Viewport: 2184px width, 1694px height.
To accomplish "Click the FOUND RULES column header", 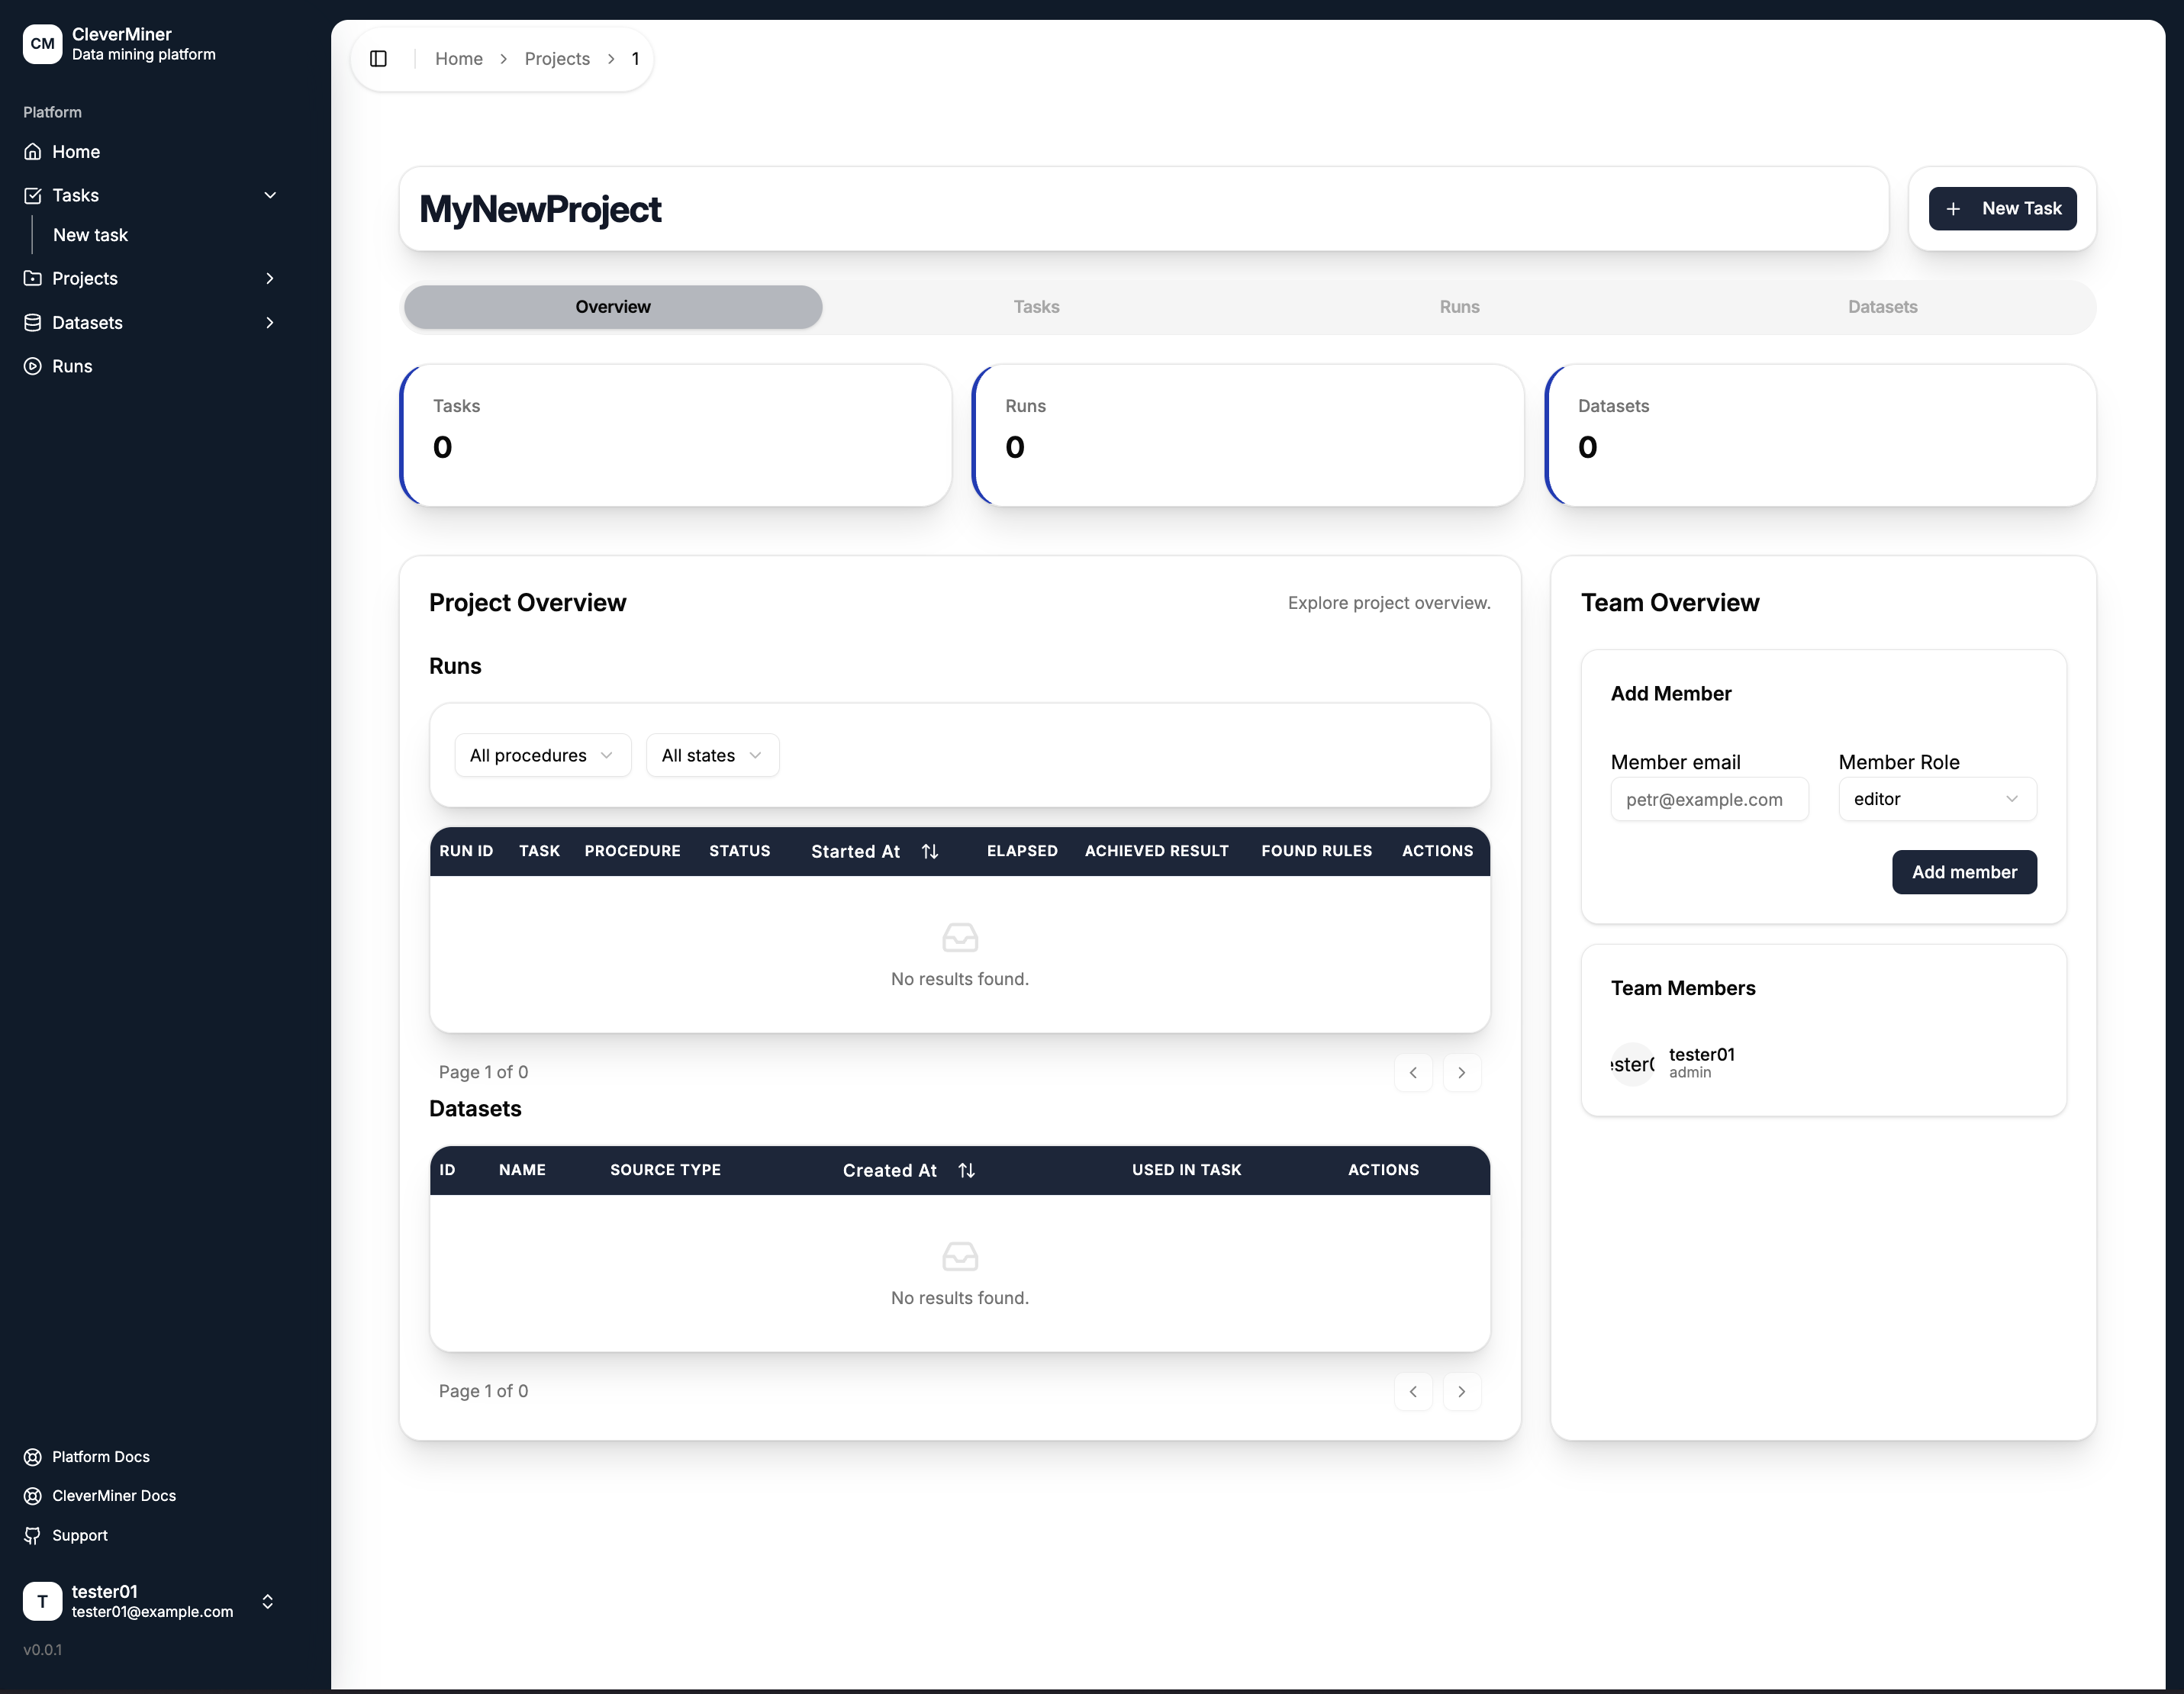I will [x=1316, y=851].
